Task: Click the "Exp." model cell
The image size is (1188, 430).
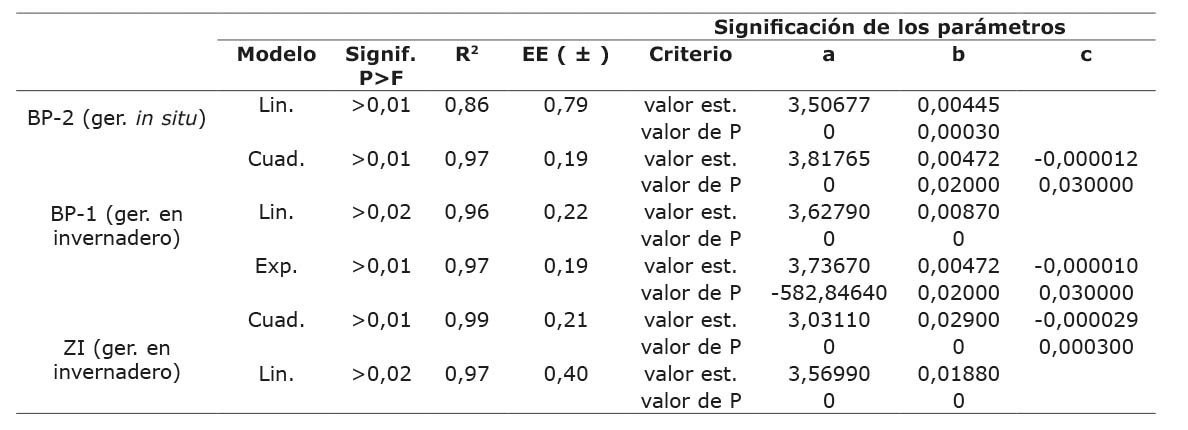Action: tap(276, 266)
